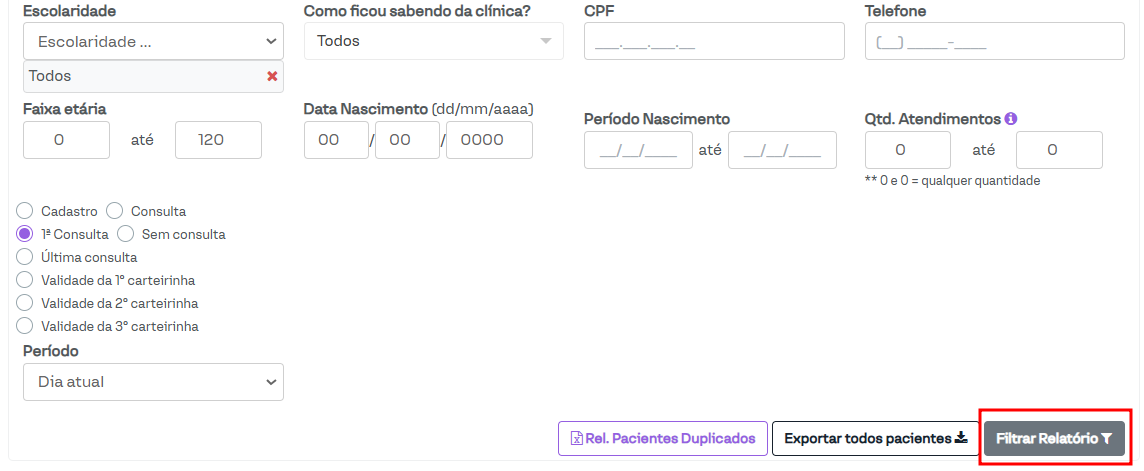Select the Cadastro radio button
Viewport: 1144px width, 471px height.
tap(25, 211)
